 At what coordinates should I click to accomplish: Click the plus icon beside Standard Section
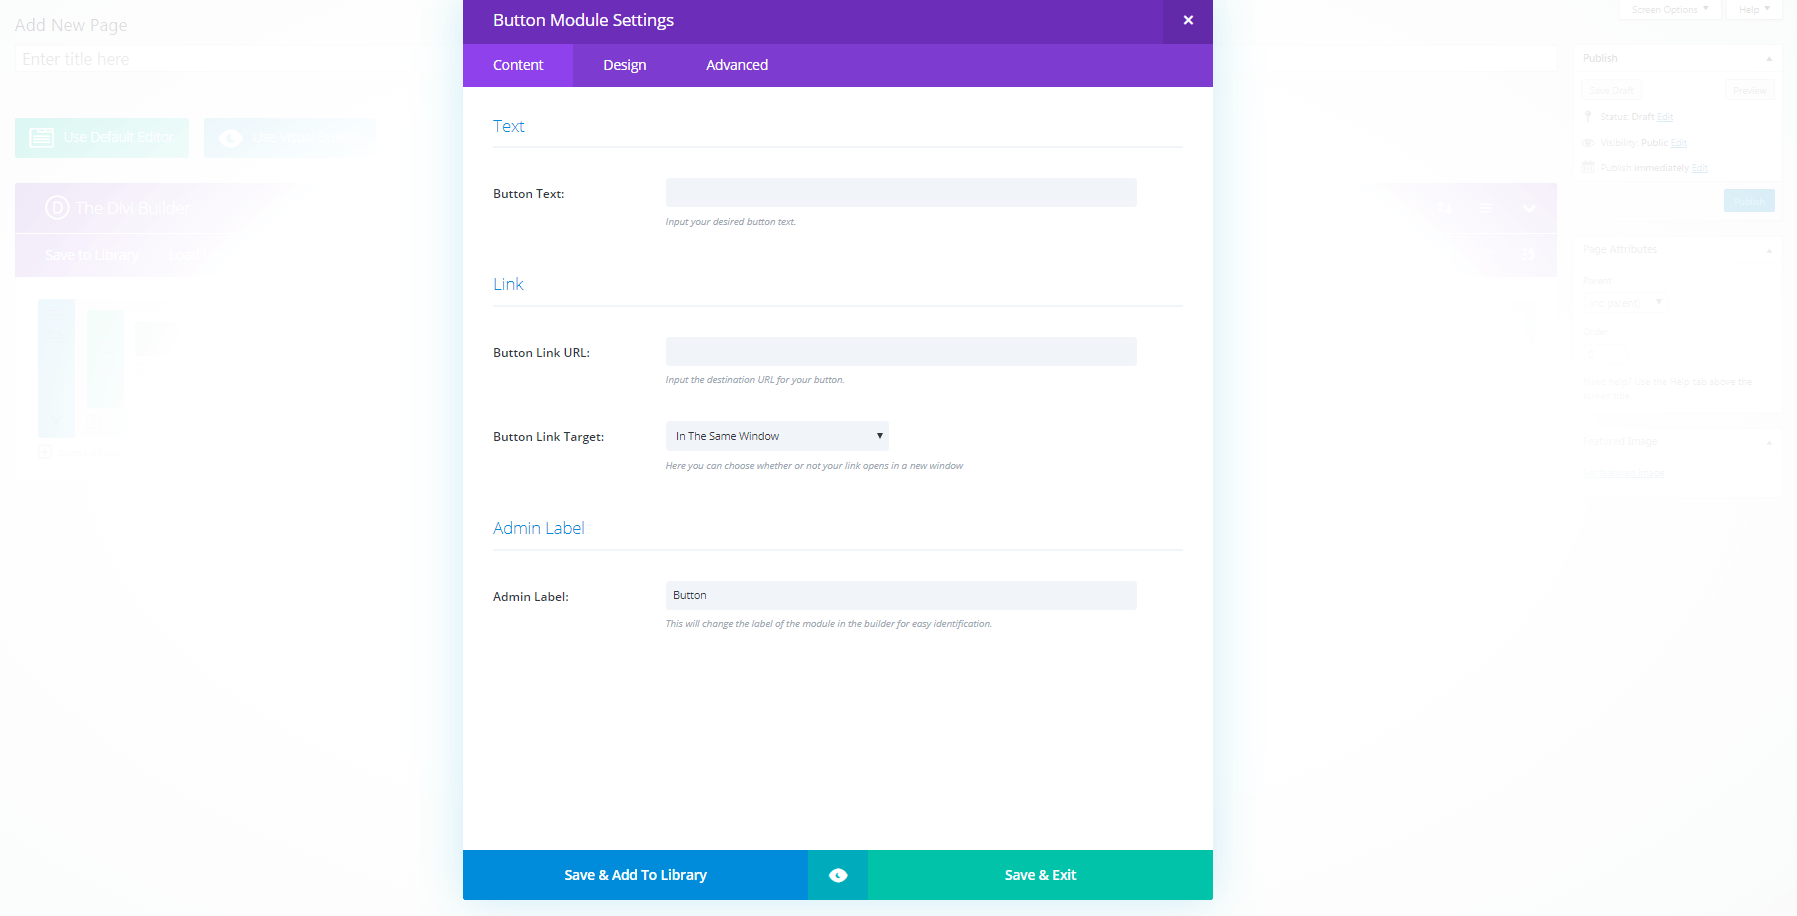click(x=45, y=452)
